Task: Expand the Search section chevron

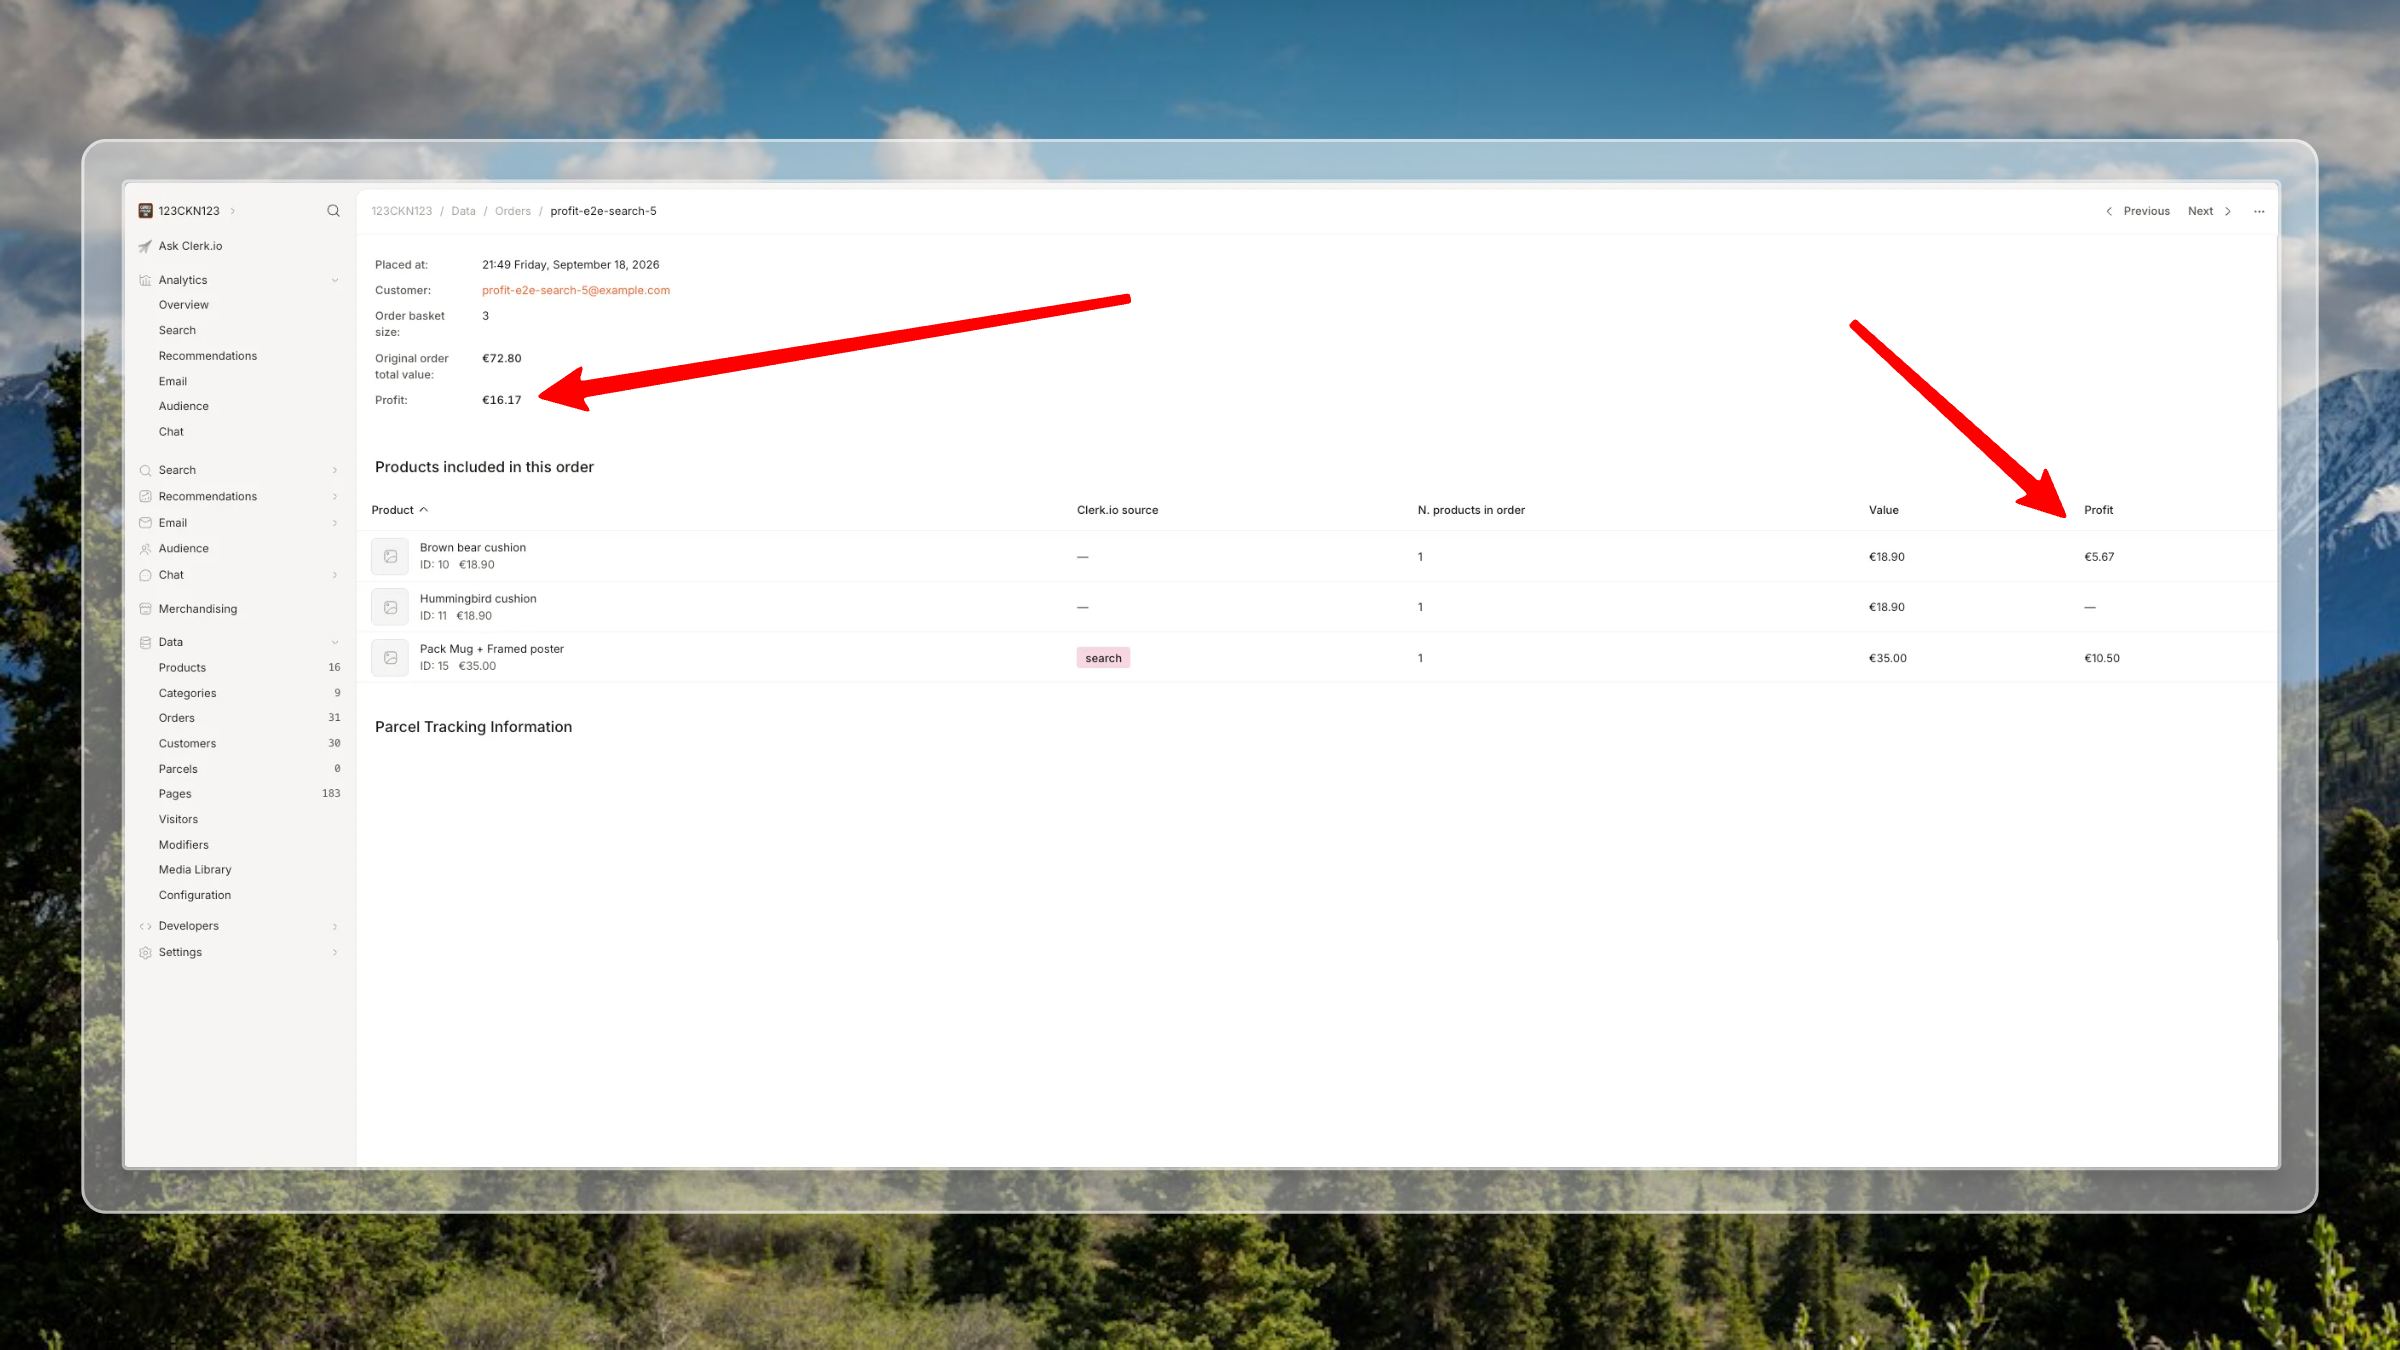Action: 335,470
